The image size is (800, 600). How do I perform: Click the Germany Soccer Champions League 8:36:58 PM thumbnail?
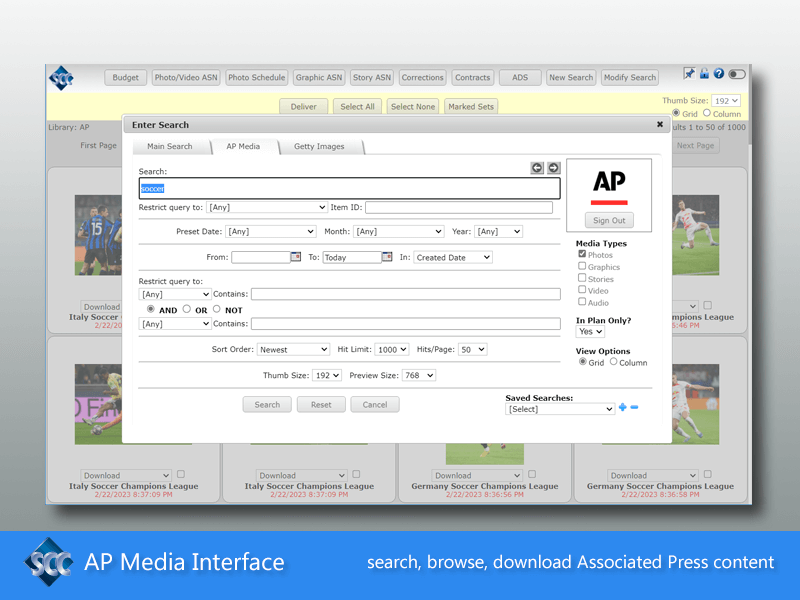(696, 404)
